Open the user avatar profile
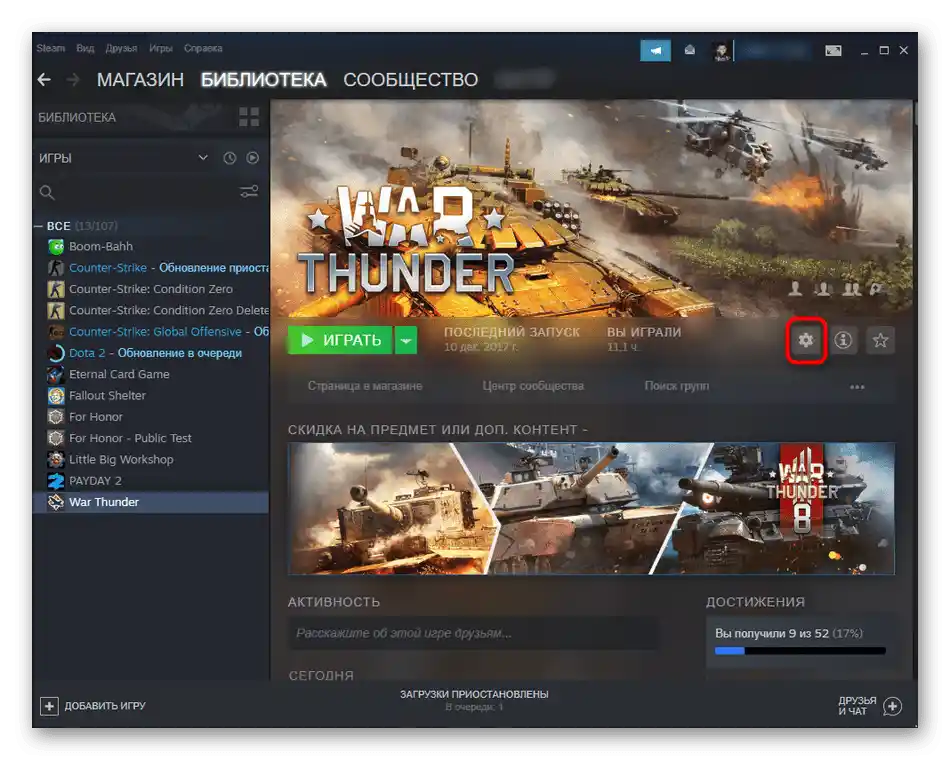 coord(722,51)
